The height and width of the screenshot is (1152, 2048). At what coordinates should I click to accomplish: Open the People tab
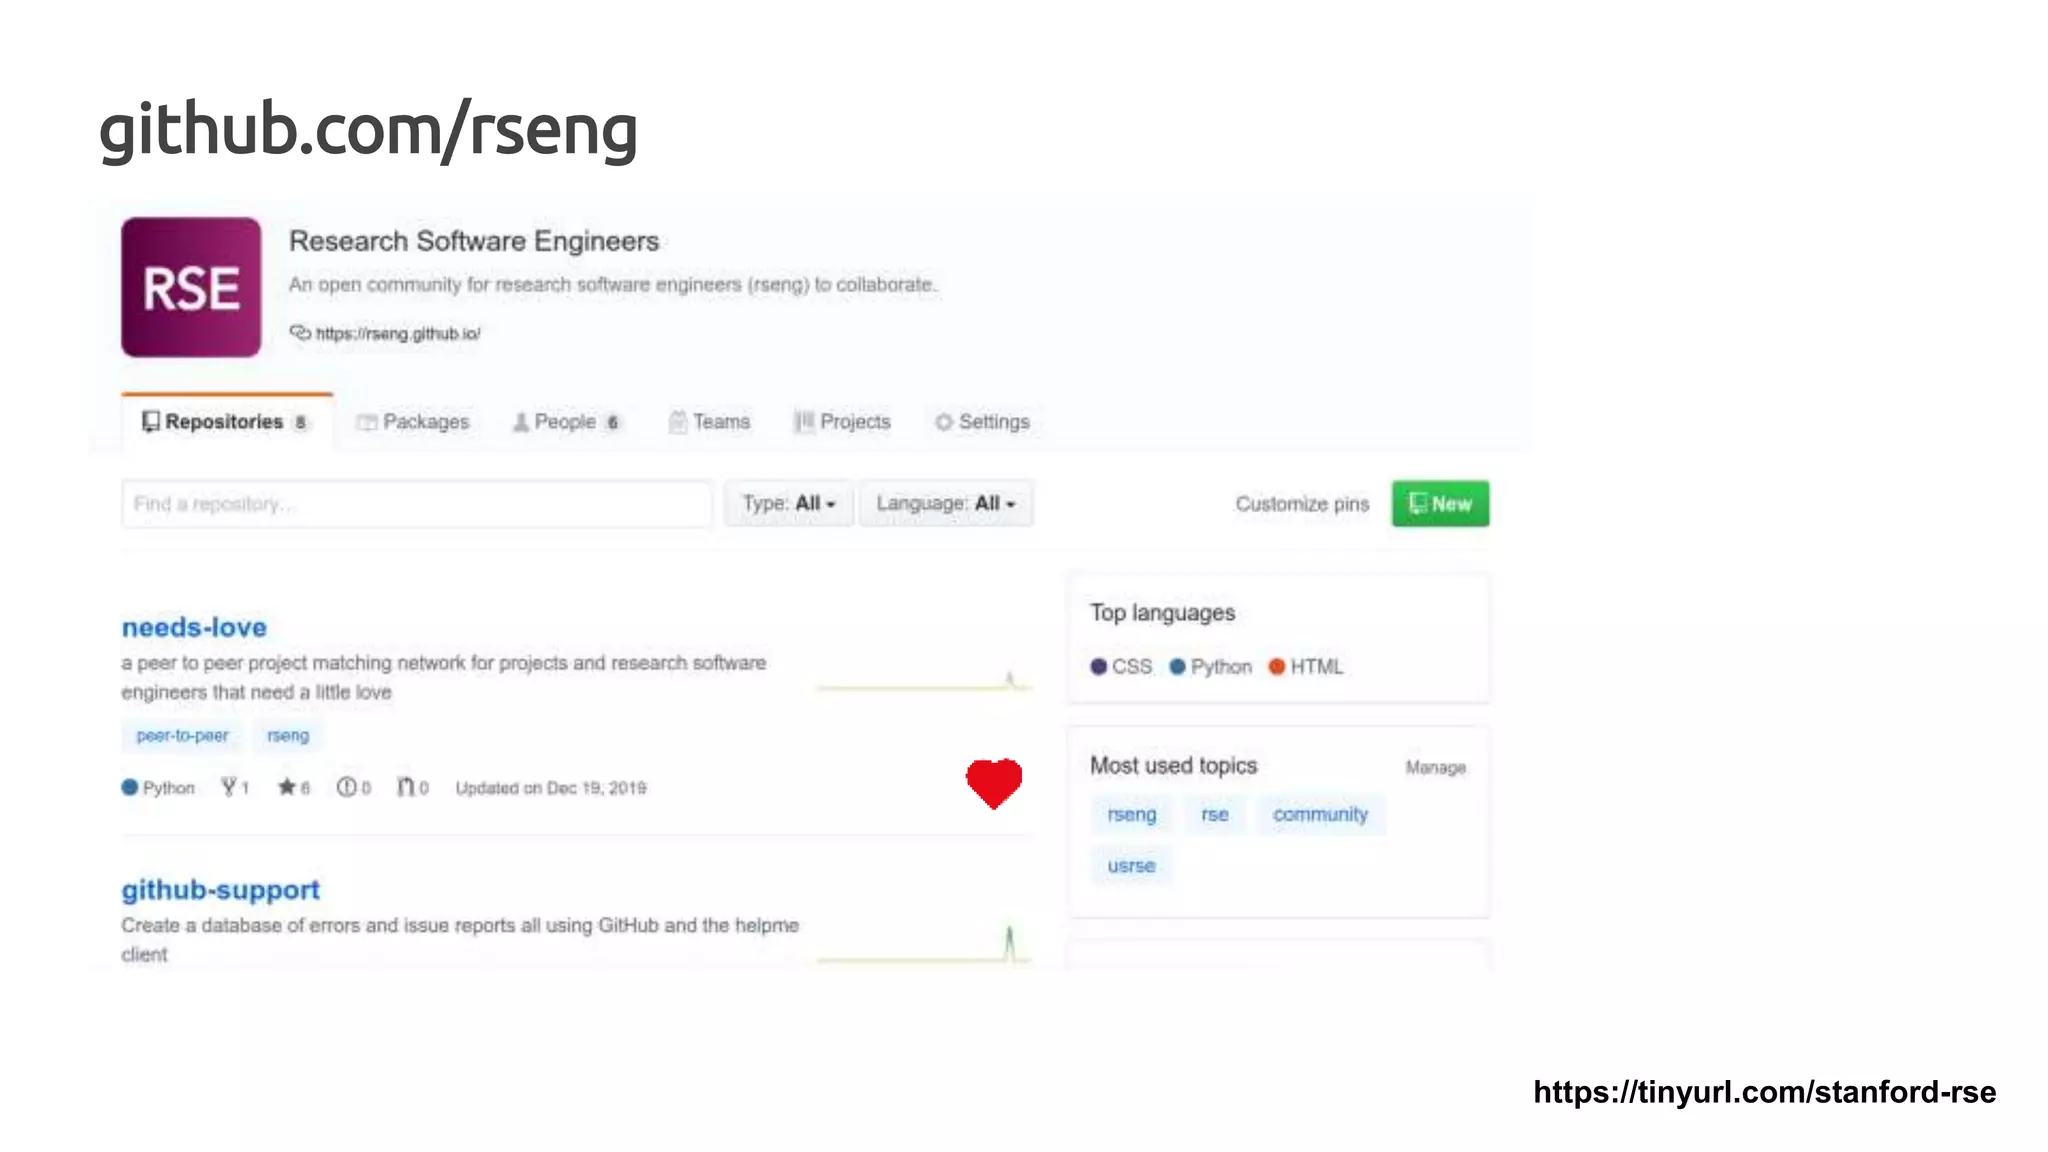[566, 422]
